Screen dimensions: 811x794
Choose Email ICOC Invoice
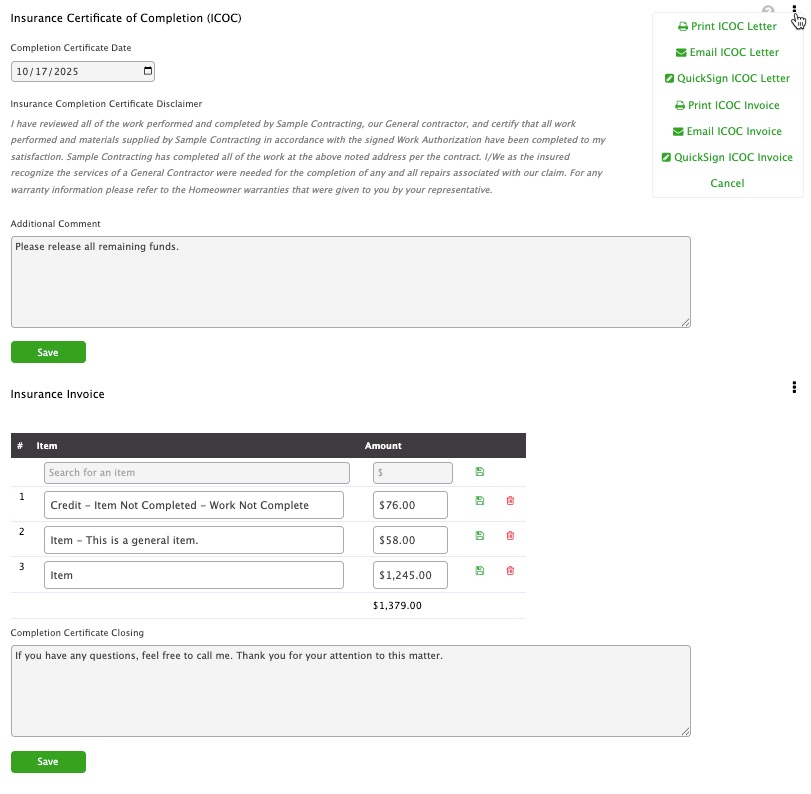(727, 131)
